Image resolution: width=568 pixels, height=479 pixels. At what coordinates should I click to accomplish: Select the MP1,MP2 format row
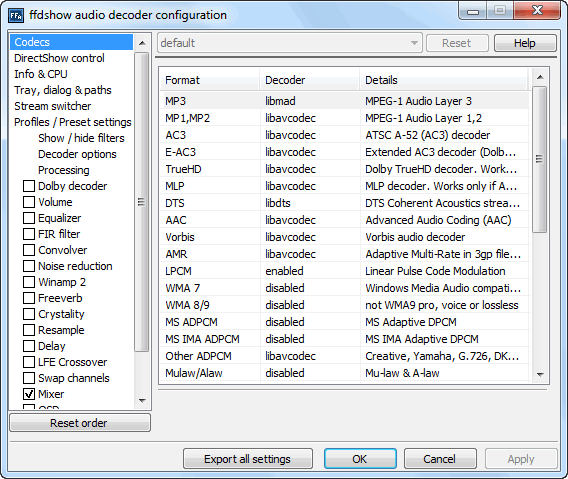[344, 118]
